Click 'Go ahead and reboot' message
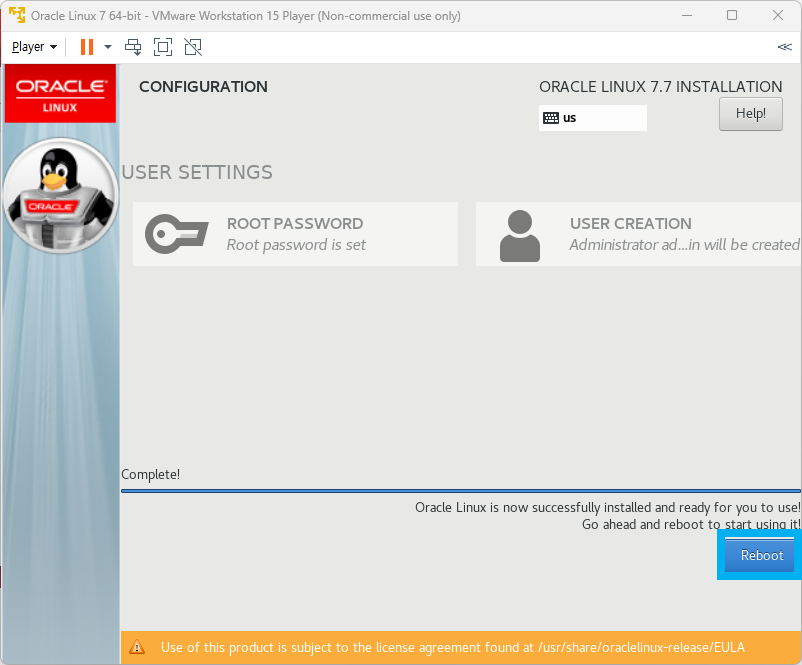The width and height of the screenshot is (802, 665). [x=691, y=525]
